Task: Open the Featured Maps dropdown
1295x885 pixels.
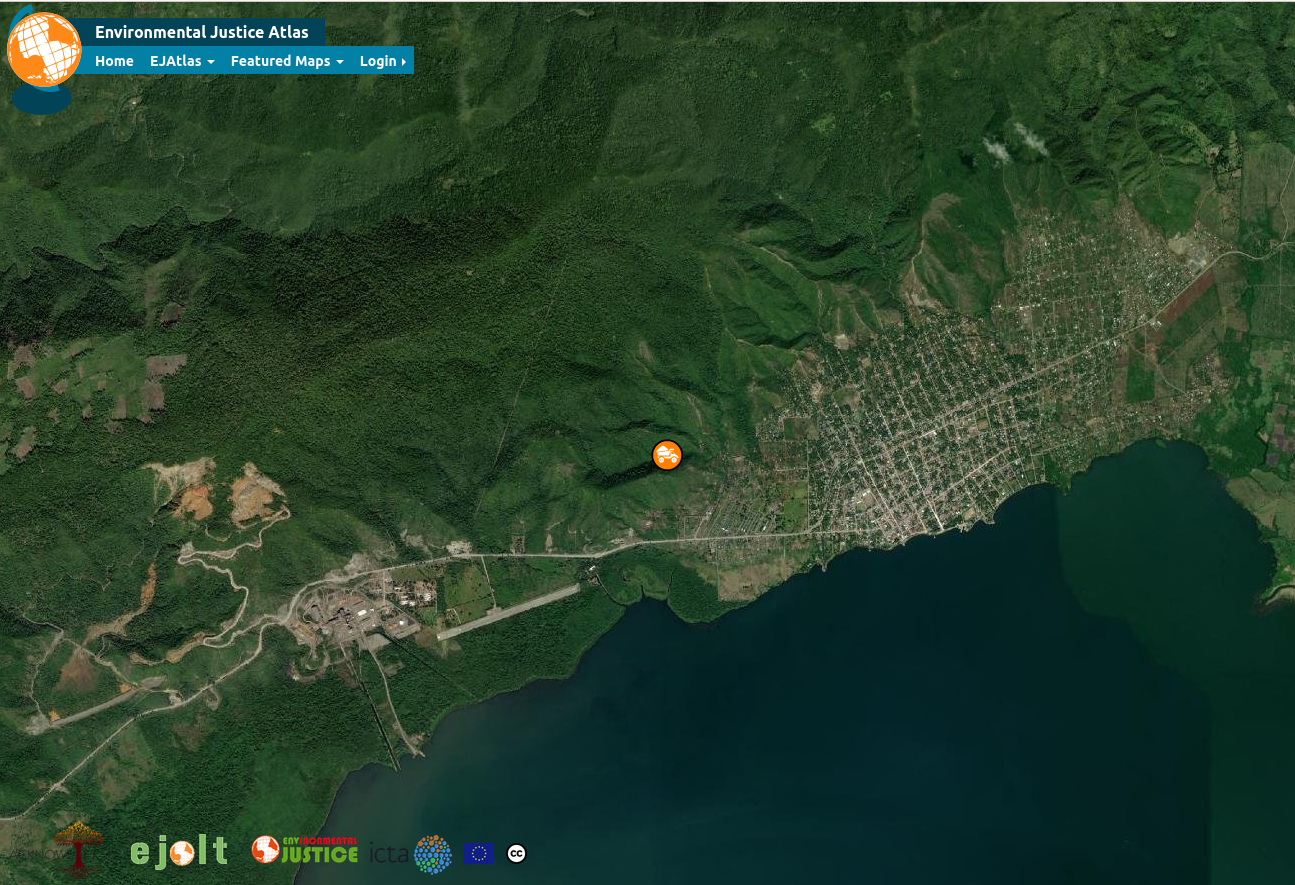Action: [x=287, y=61]
